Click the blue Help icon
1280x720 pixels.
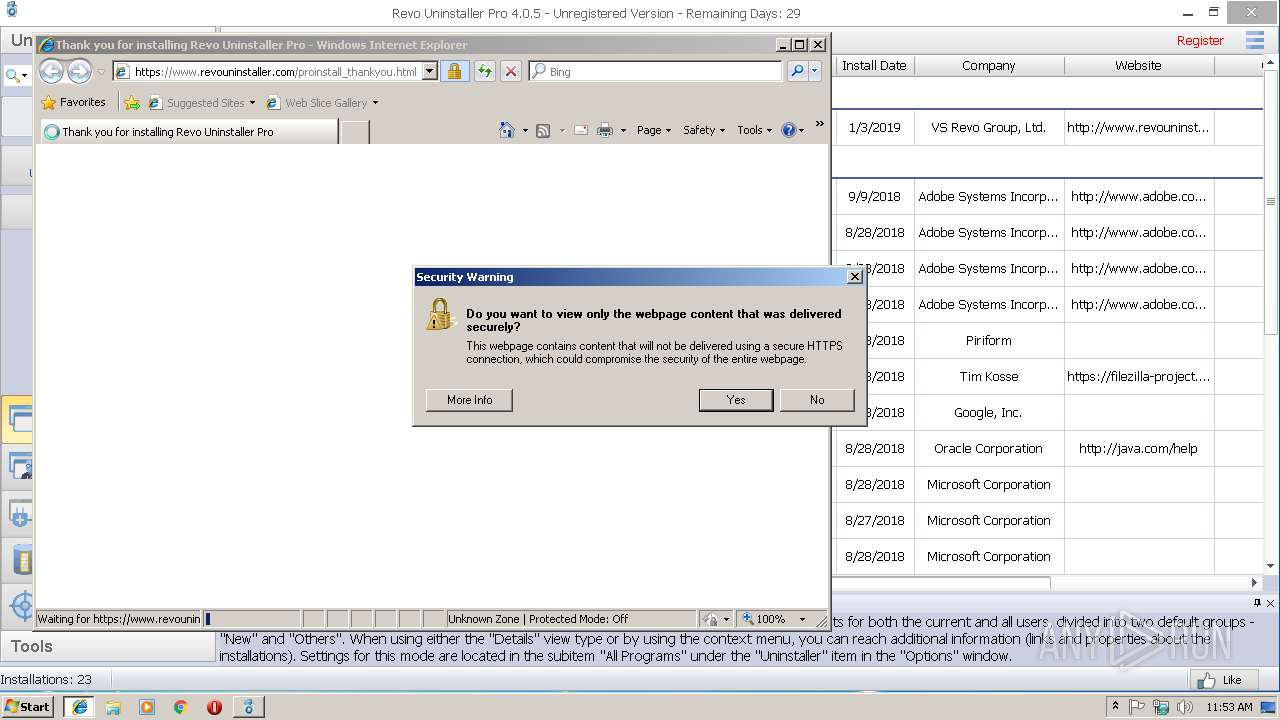click(x=788, y=130)
